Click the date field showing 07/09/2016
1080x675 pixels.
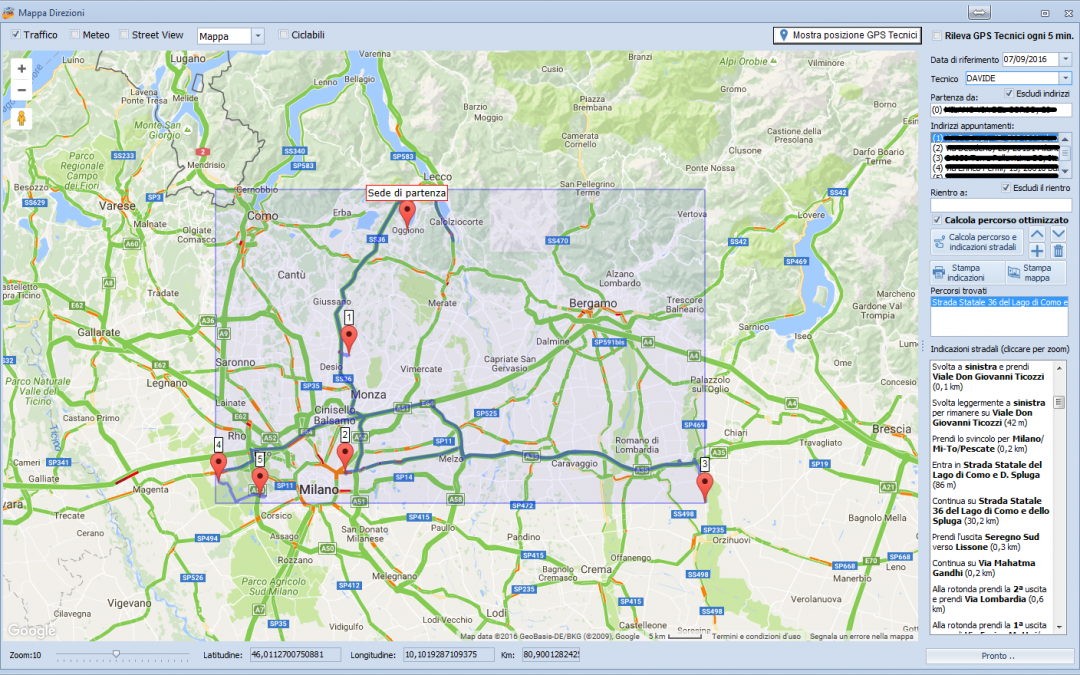[x=1030, y=59]
